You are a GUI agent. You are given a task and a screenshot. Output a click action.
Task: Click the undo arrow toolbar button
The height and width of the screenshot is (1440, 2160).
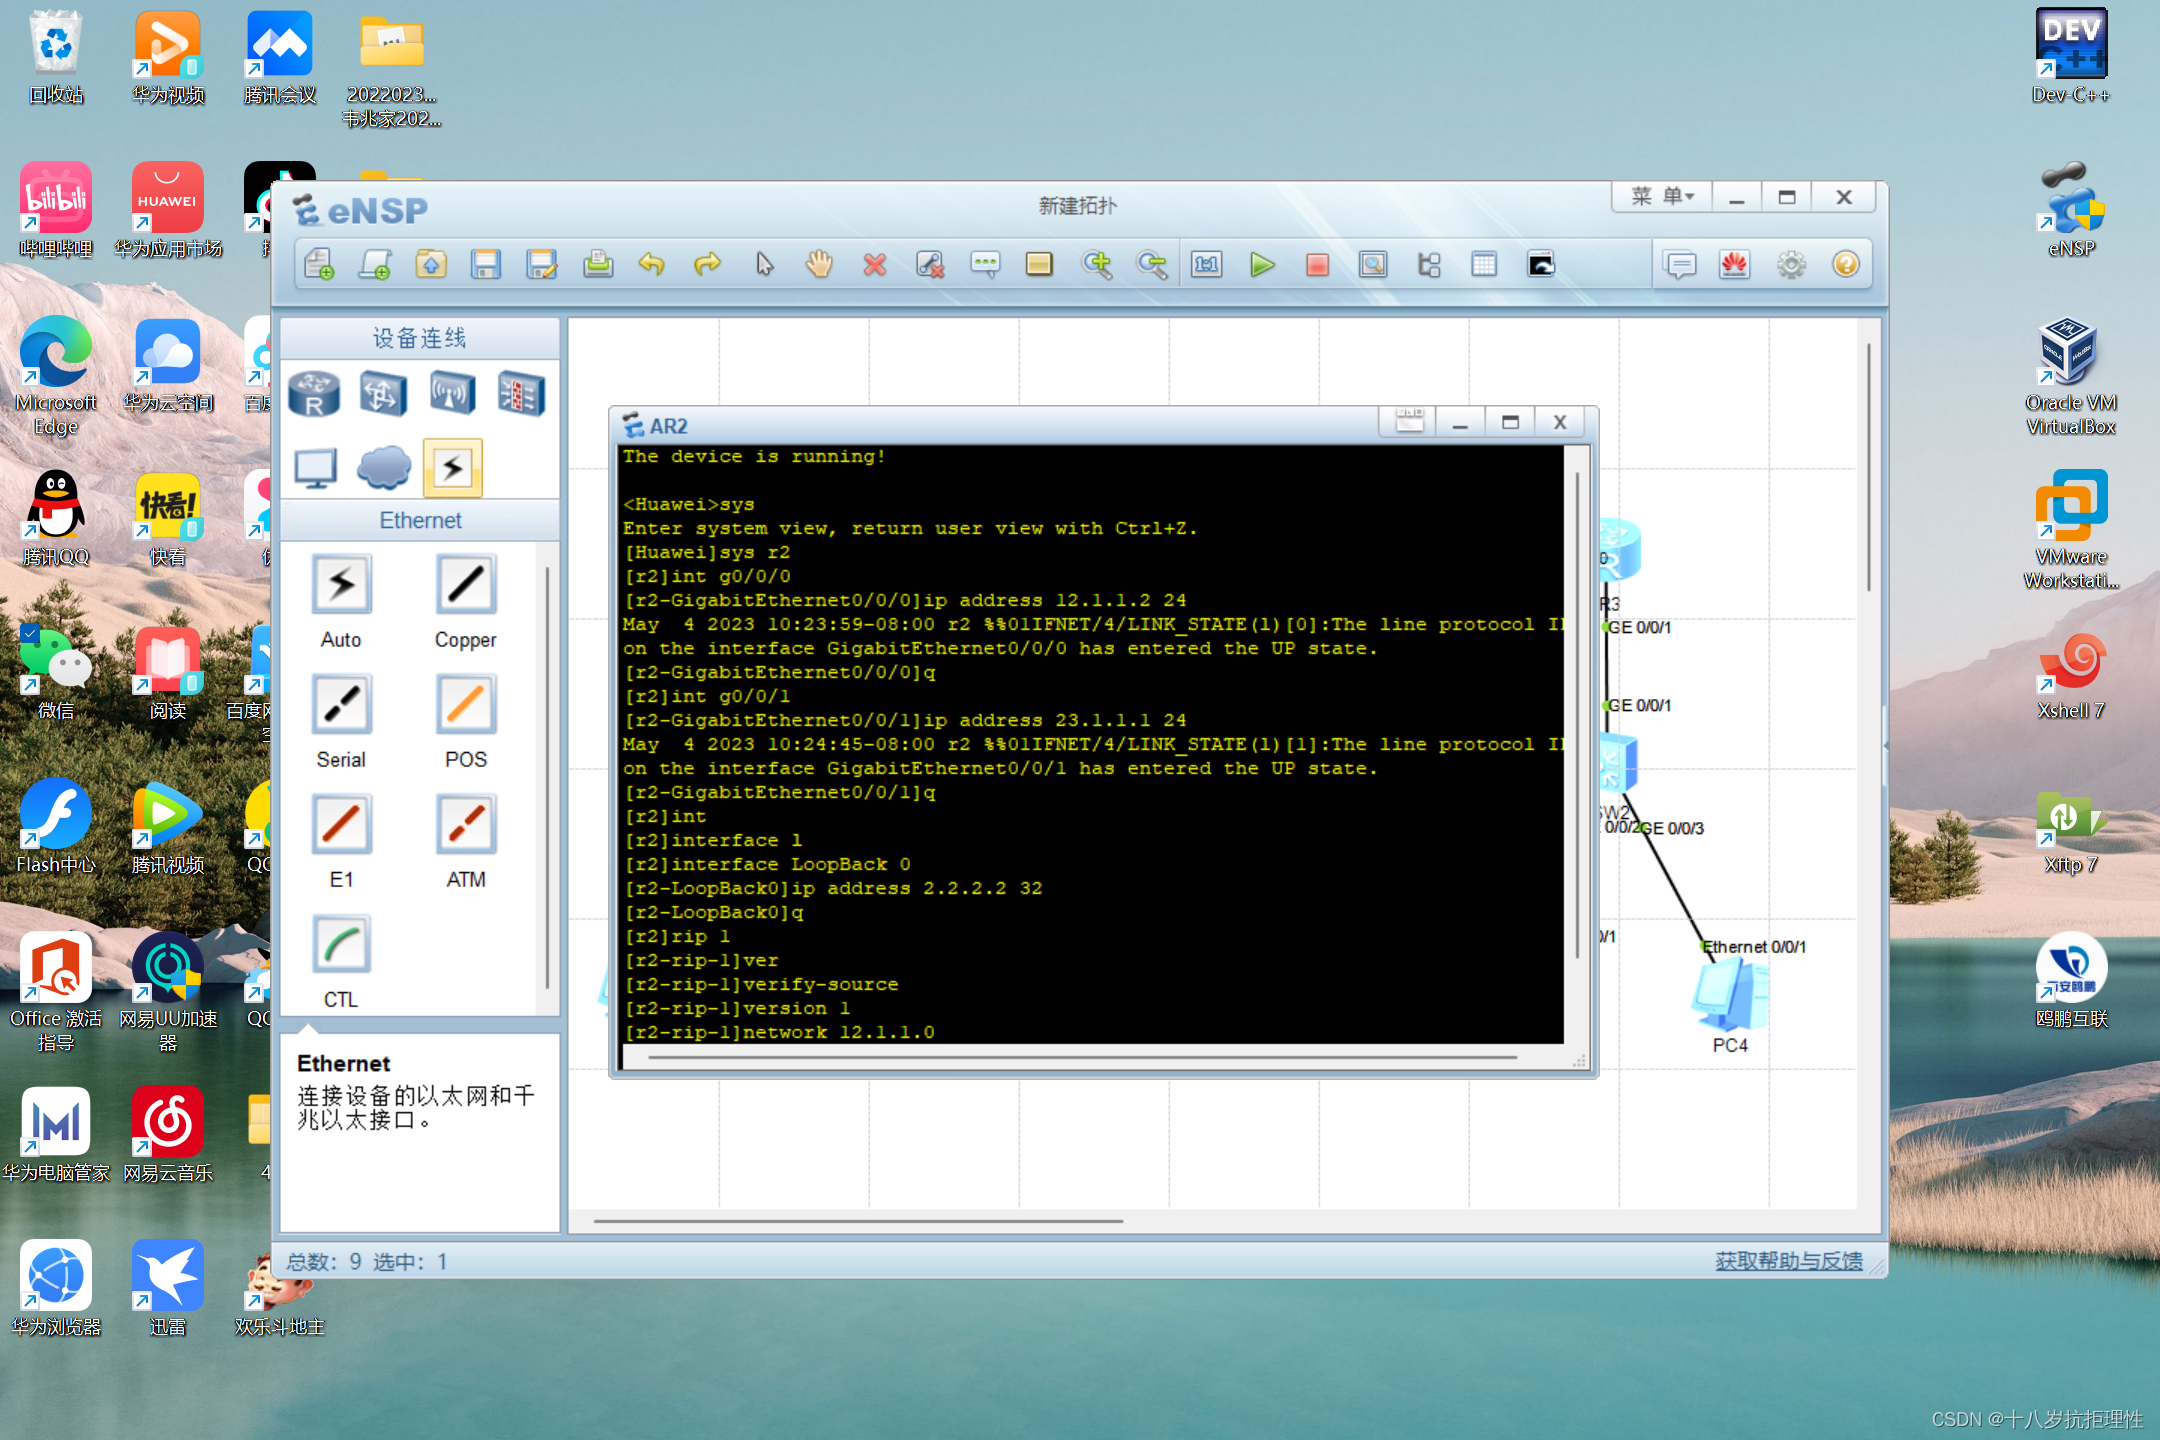tap(652, 265)
